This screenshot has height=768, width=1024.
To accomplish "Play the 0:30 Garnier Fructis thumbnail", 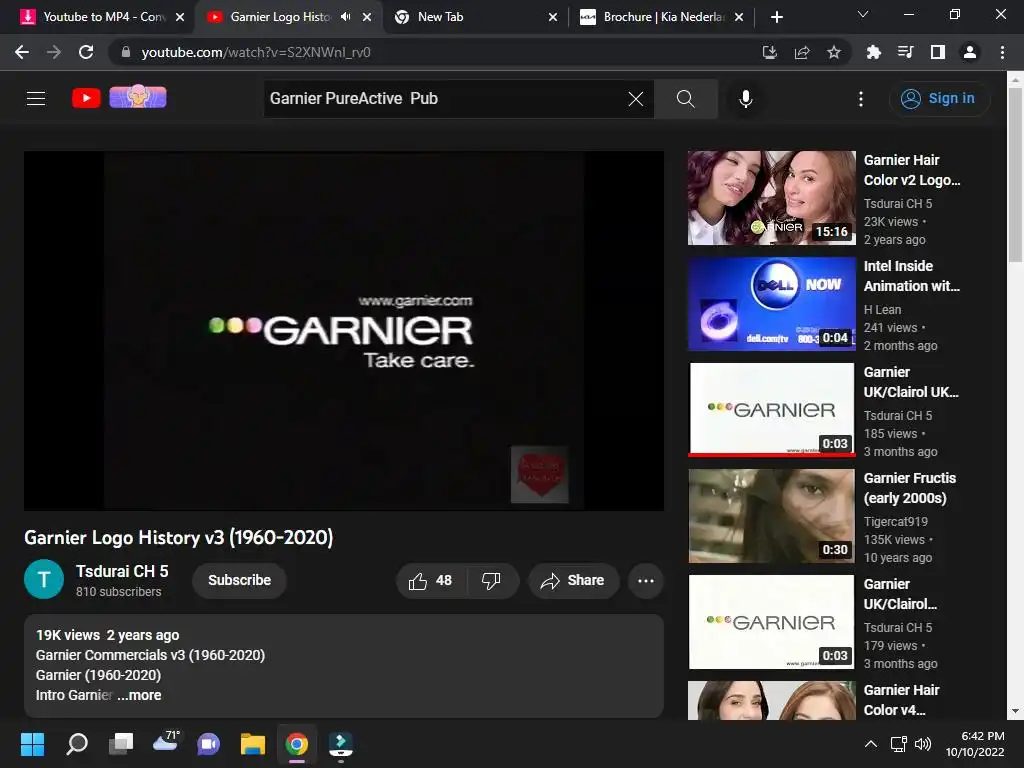I will click(771, 516).
